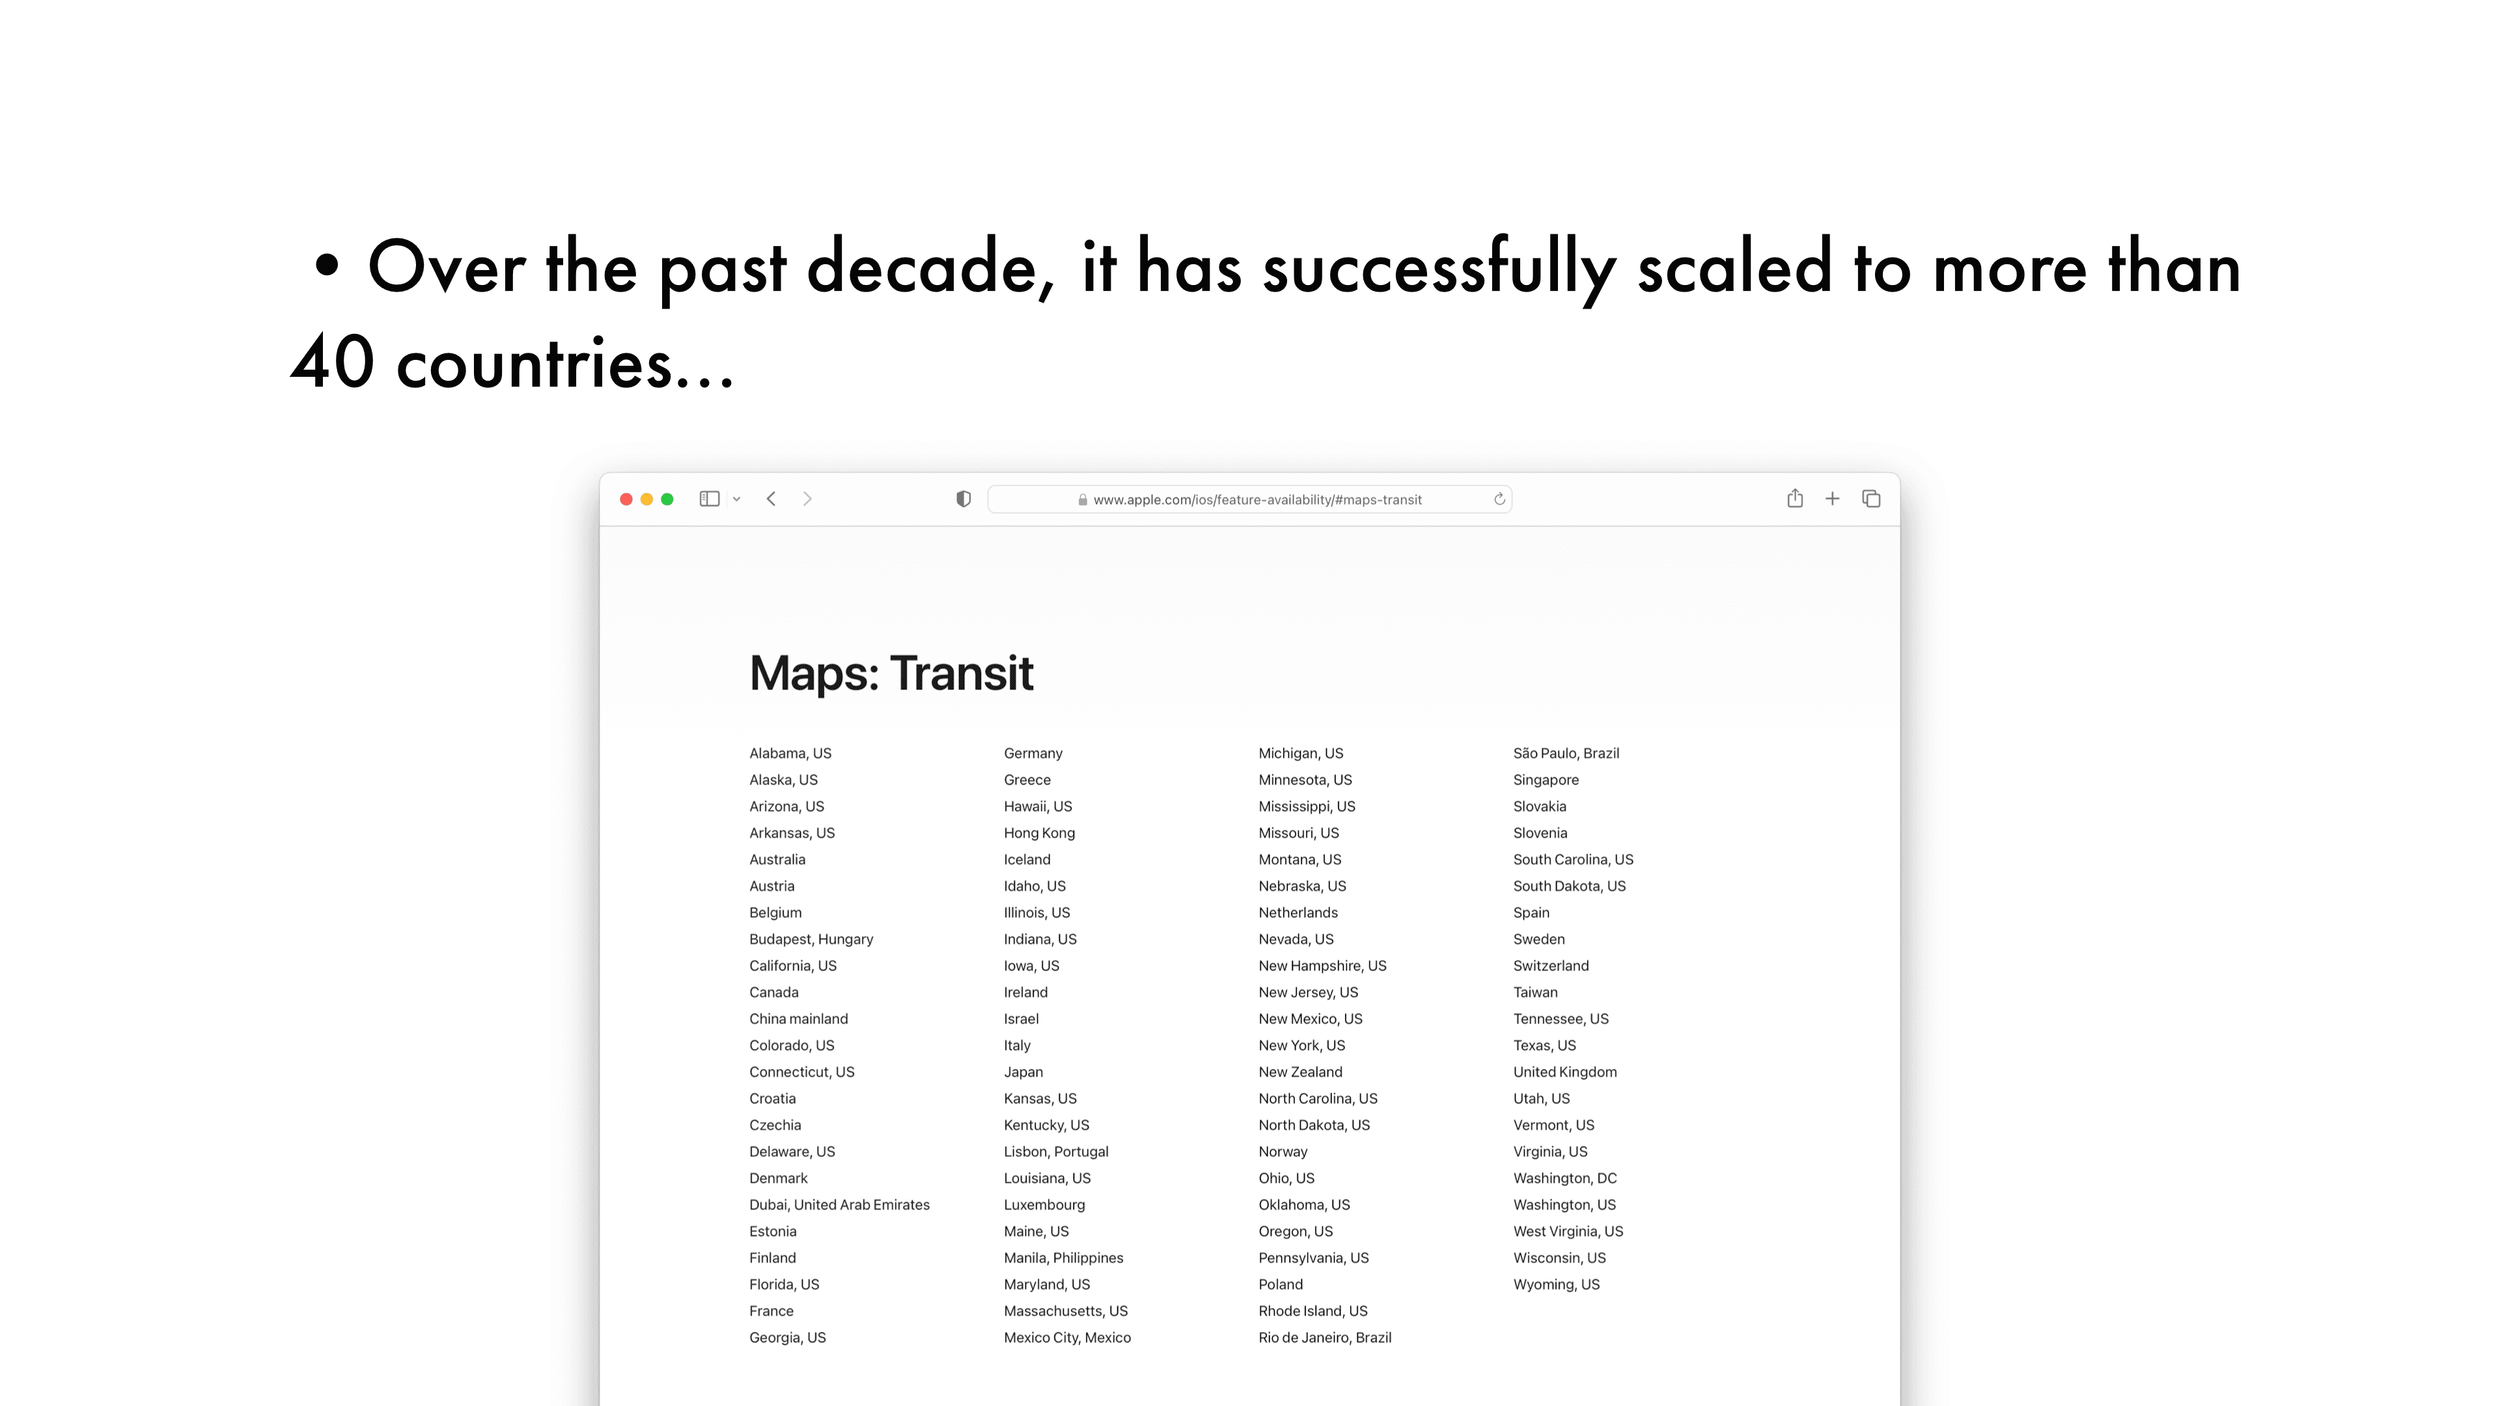
Task: Select 'Texas, US' entry
Action: (x=1544, y=1045)
